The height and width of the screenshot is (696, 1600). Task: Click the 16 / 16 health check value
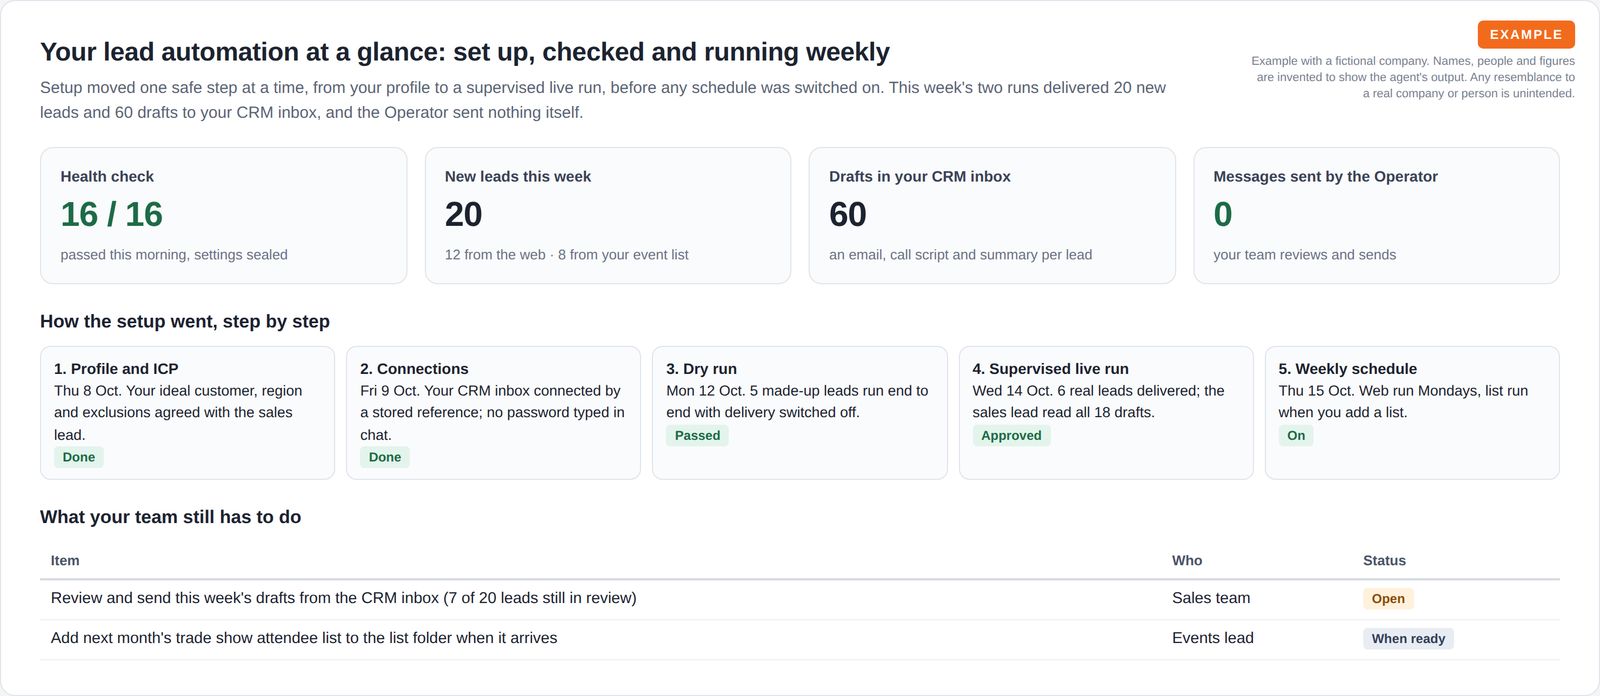click(x=111, y=214)
